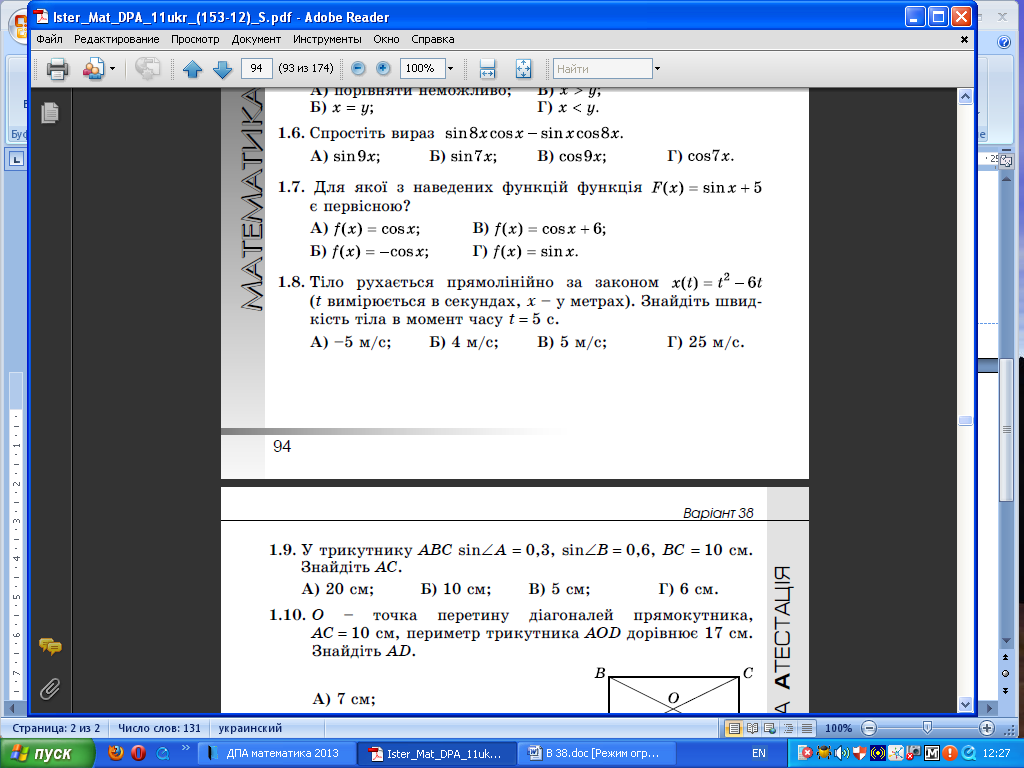
Task: Launch Opera from quick launch bar
Action: pos(138,753)
